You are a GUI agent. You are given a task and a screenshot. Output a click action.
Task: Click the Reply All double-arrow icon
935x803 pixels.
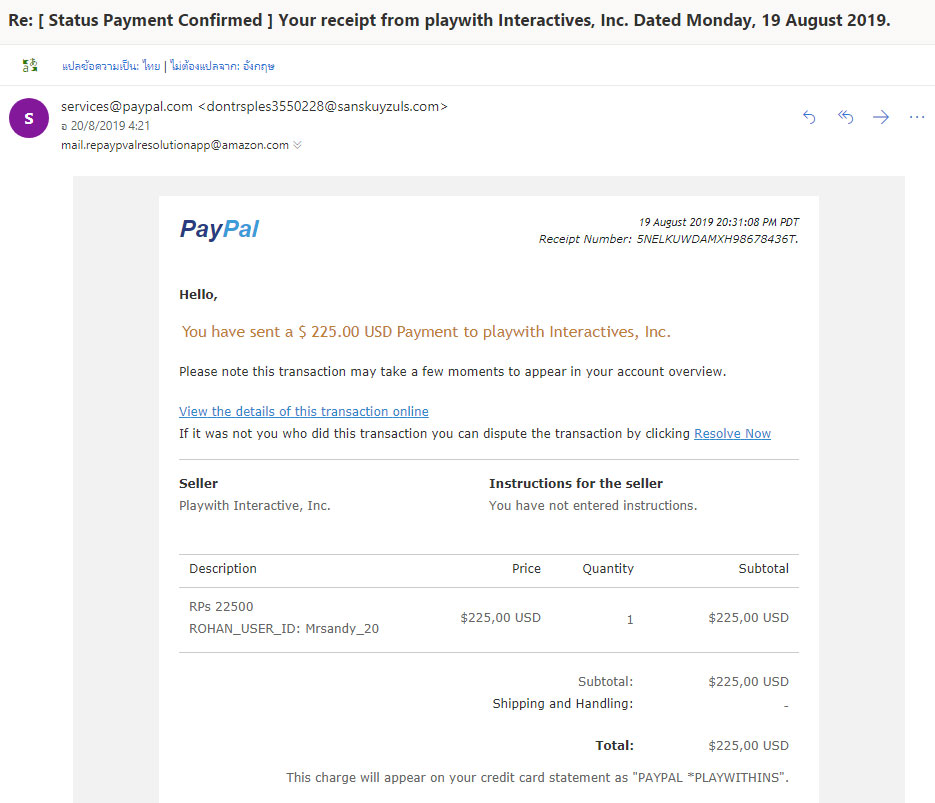click(x=845, y=117)
